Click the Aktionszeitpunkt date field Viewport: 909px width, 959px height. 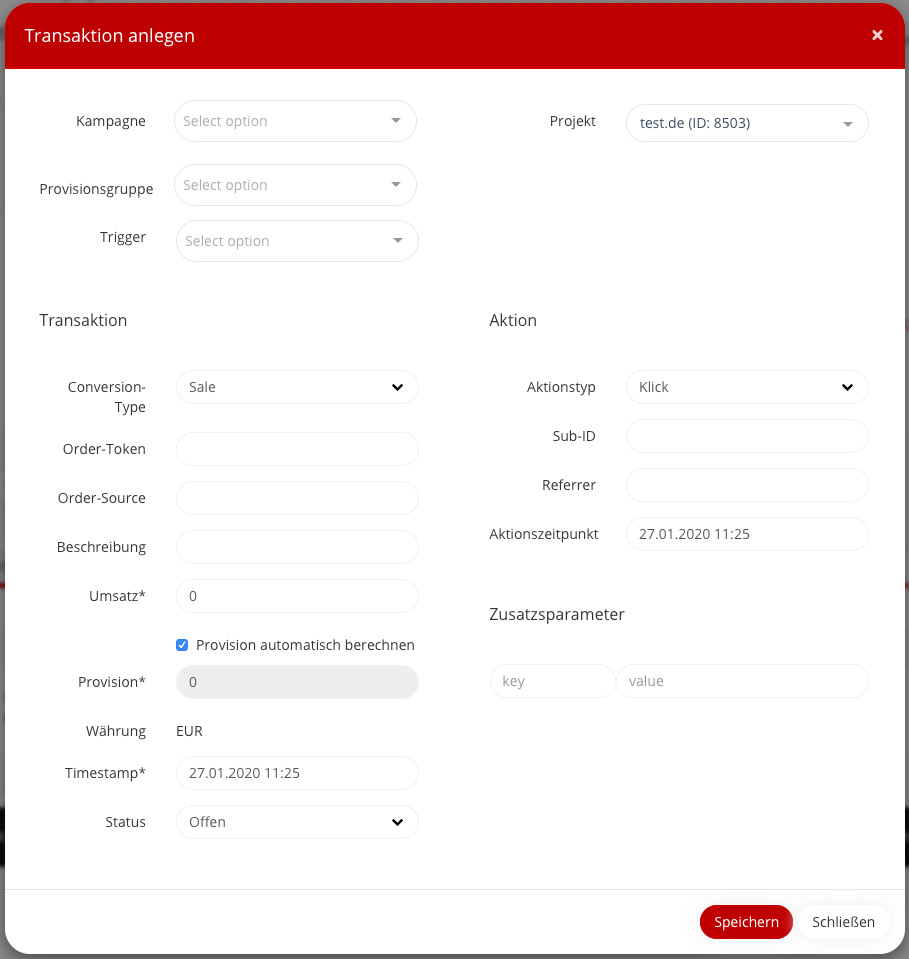tap(747, 534)
